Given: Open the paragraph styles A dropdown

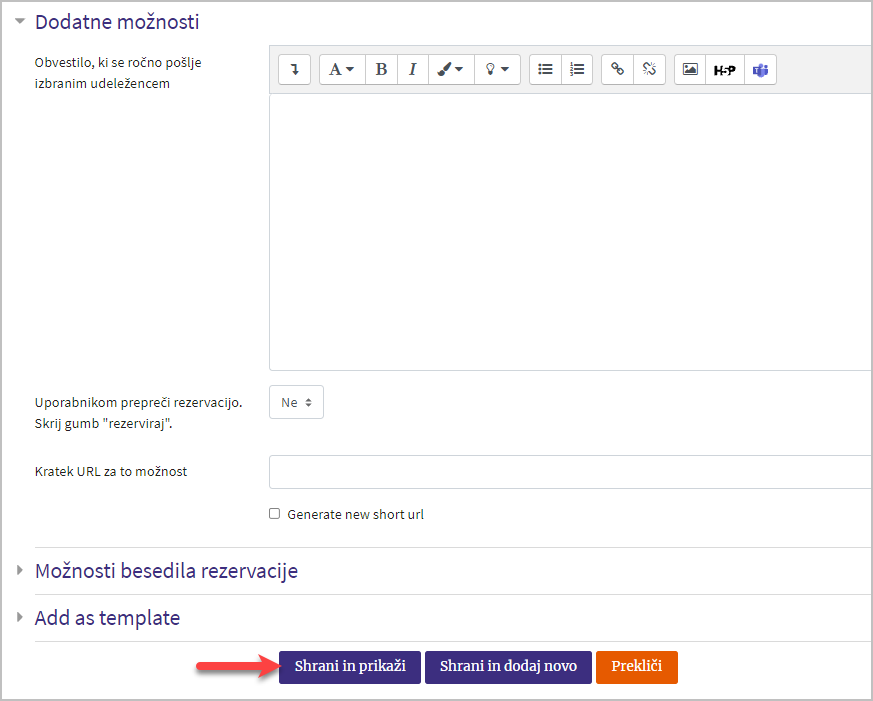Looking at the screenshot, I should pos(342,70).
